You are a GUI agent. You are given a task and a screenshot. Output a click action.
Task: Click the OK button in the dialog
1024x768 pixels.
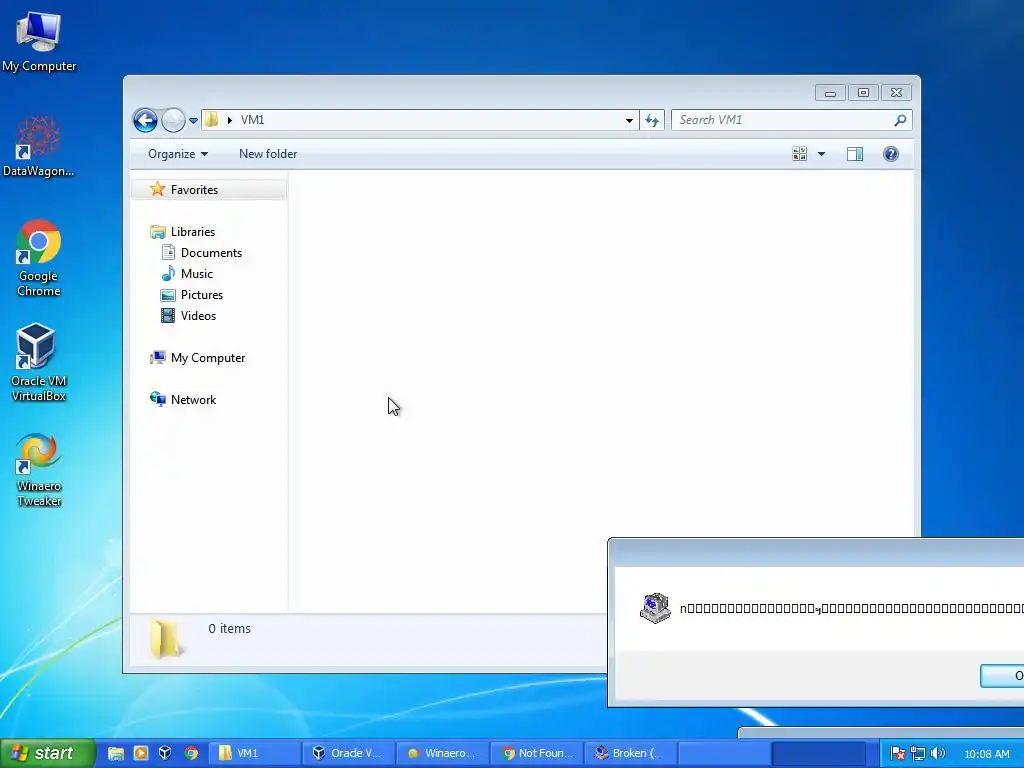click(1002, 676)
